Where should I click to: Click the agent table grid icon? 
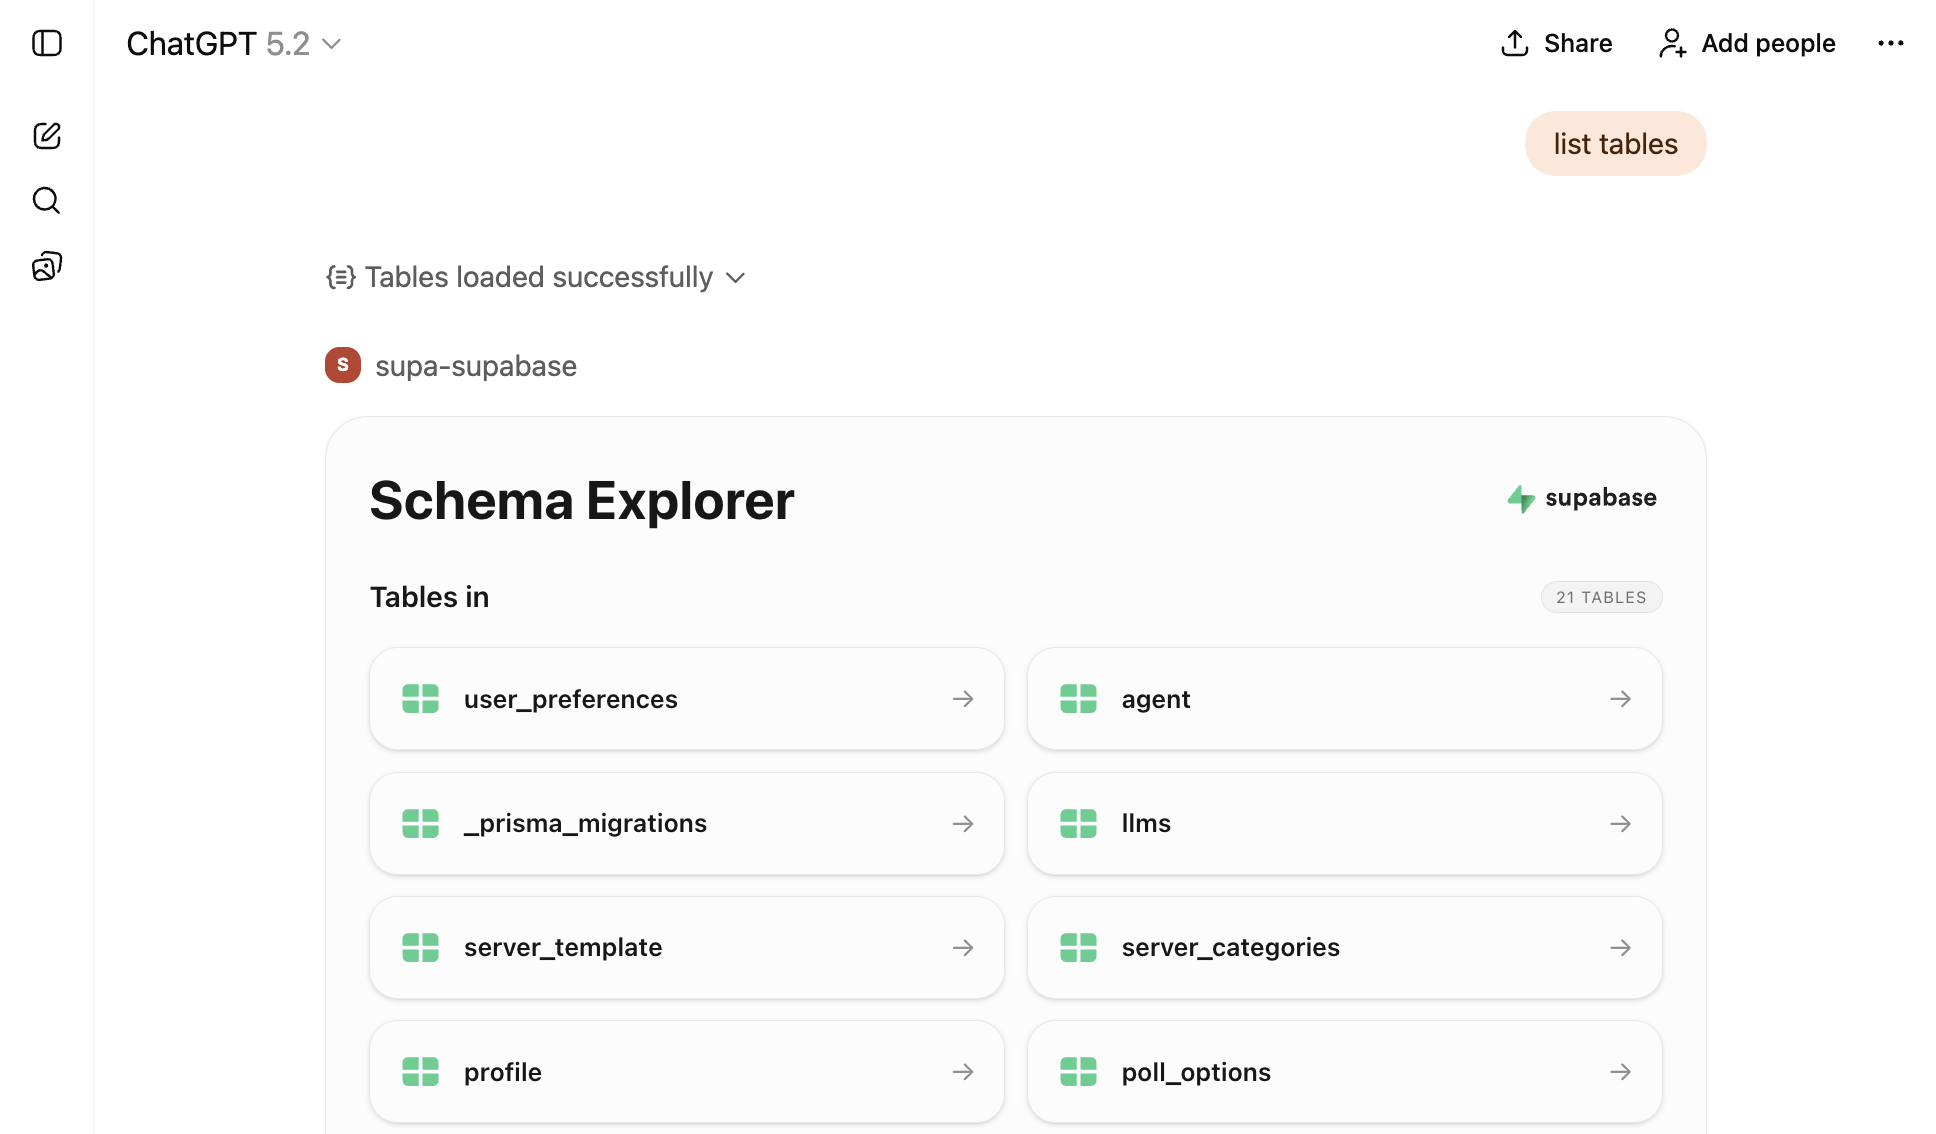point(1078,699)
